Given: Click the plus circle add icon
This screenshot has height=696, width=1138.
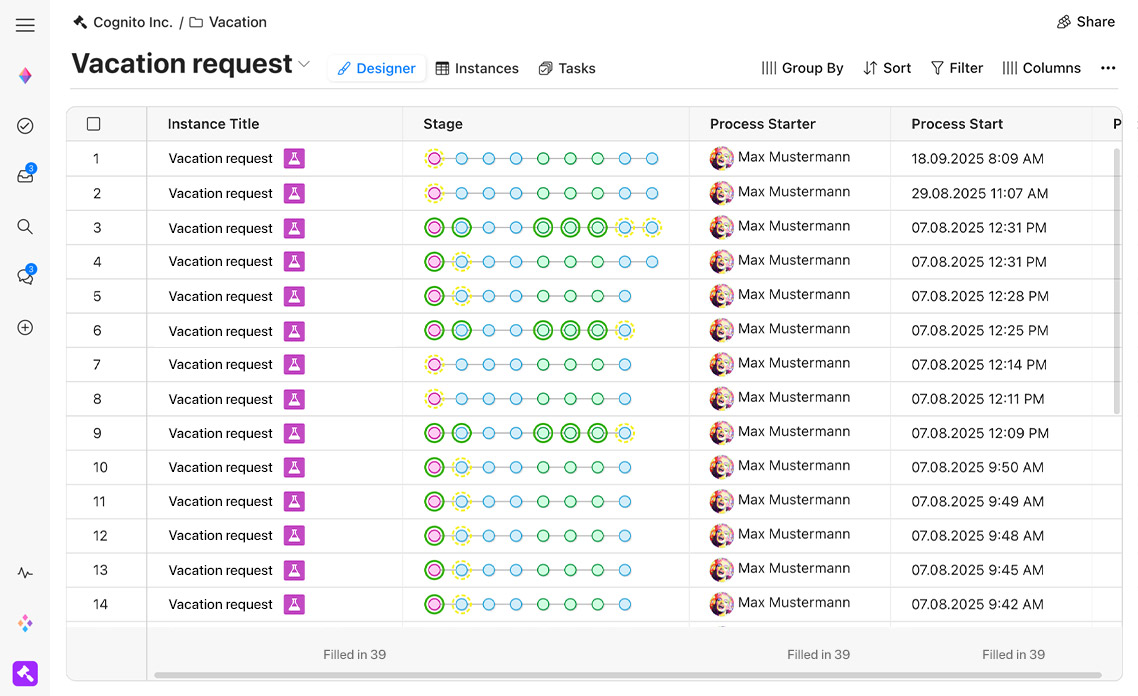Looking at the screenshot, I should tap(25, 327).
